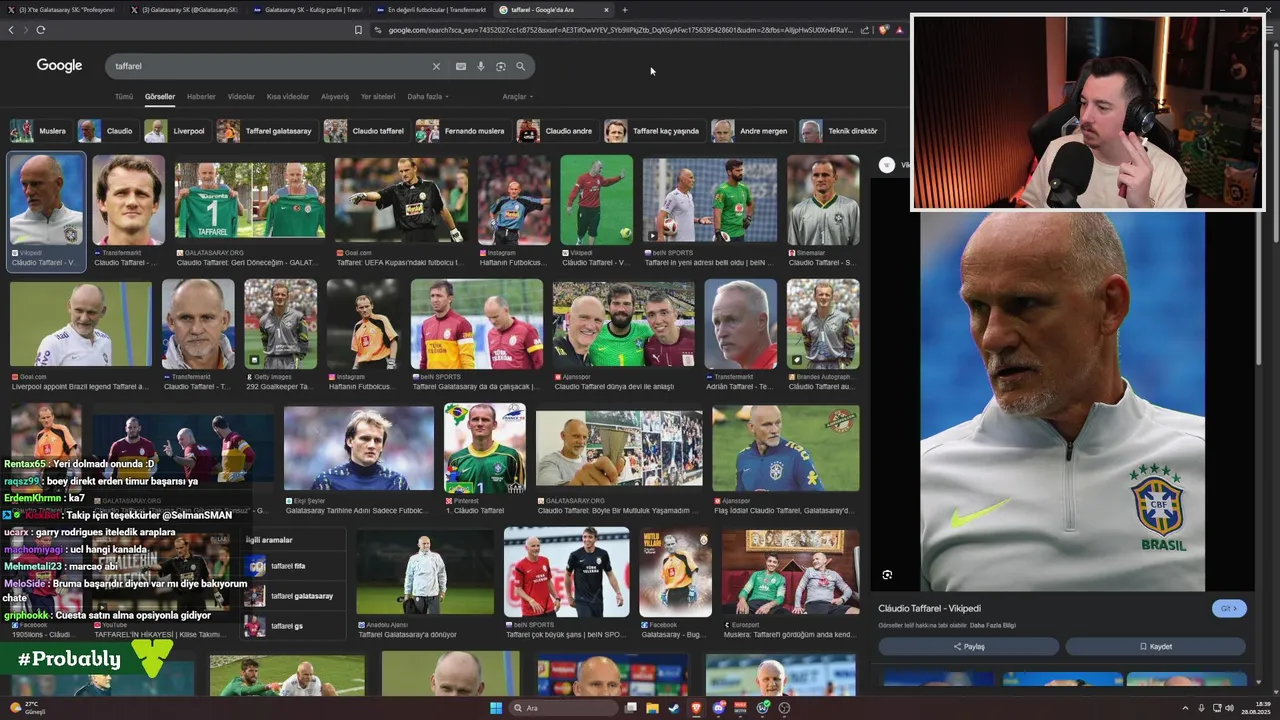The width and height of the screenshot is (1280, 720).
Task: Open the Goal.com 'UEFA Kupası'ndaki' thumbnail
Action: point(401,200)
